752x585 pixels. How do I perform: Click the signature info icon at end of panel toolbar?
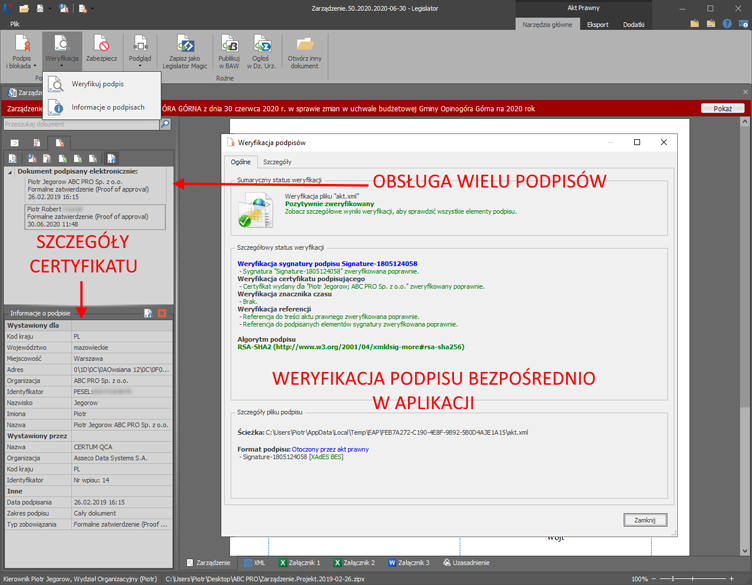click(x=111, y=158)
